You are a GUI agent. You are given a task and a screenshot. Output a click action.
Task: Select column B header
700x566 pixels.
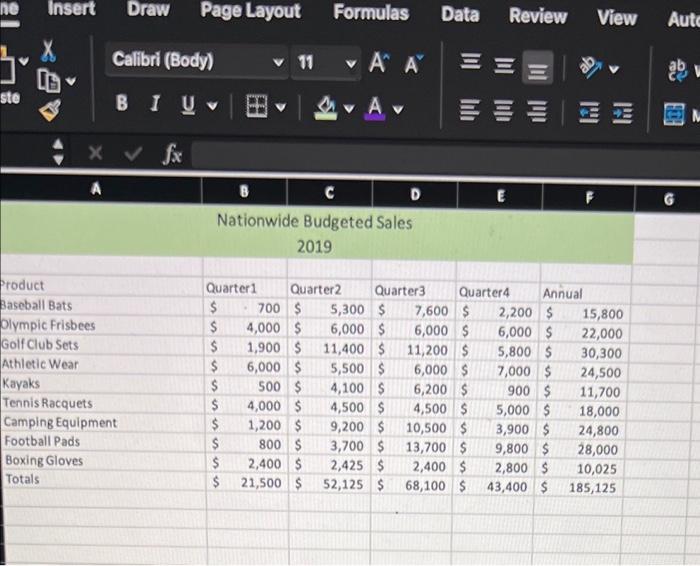coord(244,191)
